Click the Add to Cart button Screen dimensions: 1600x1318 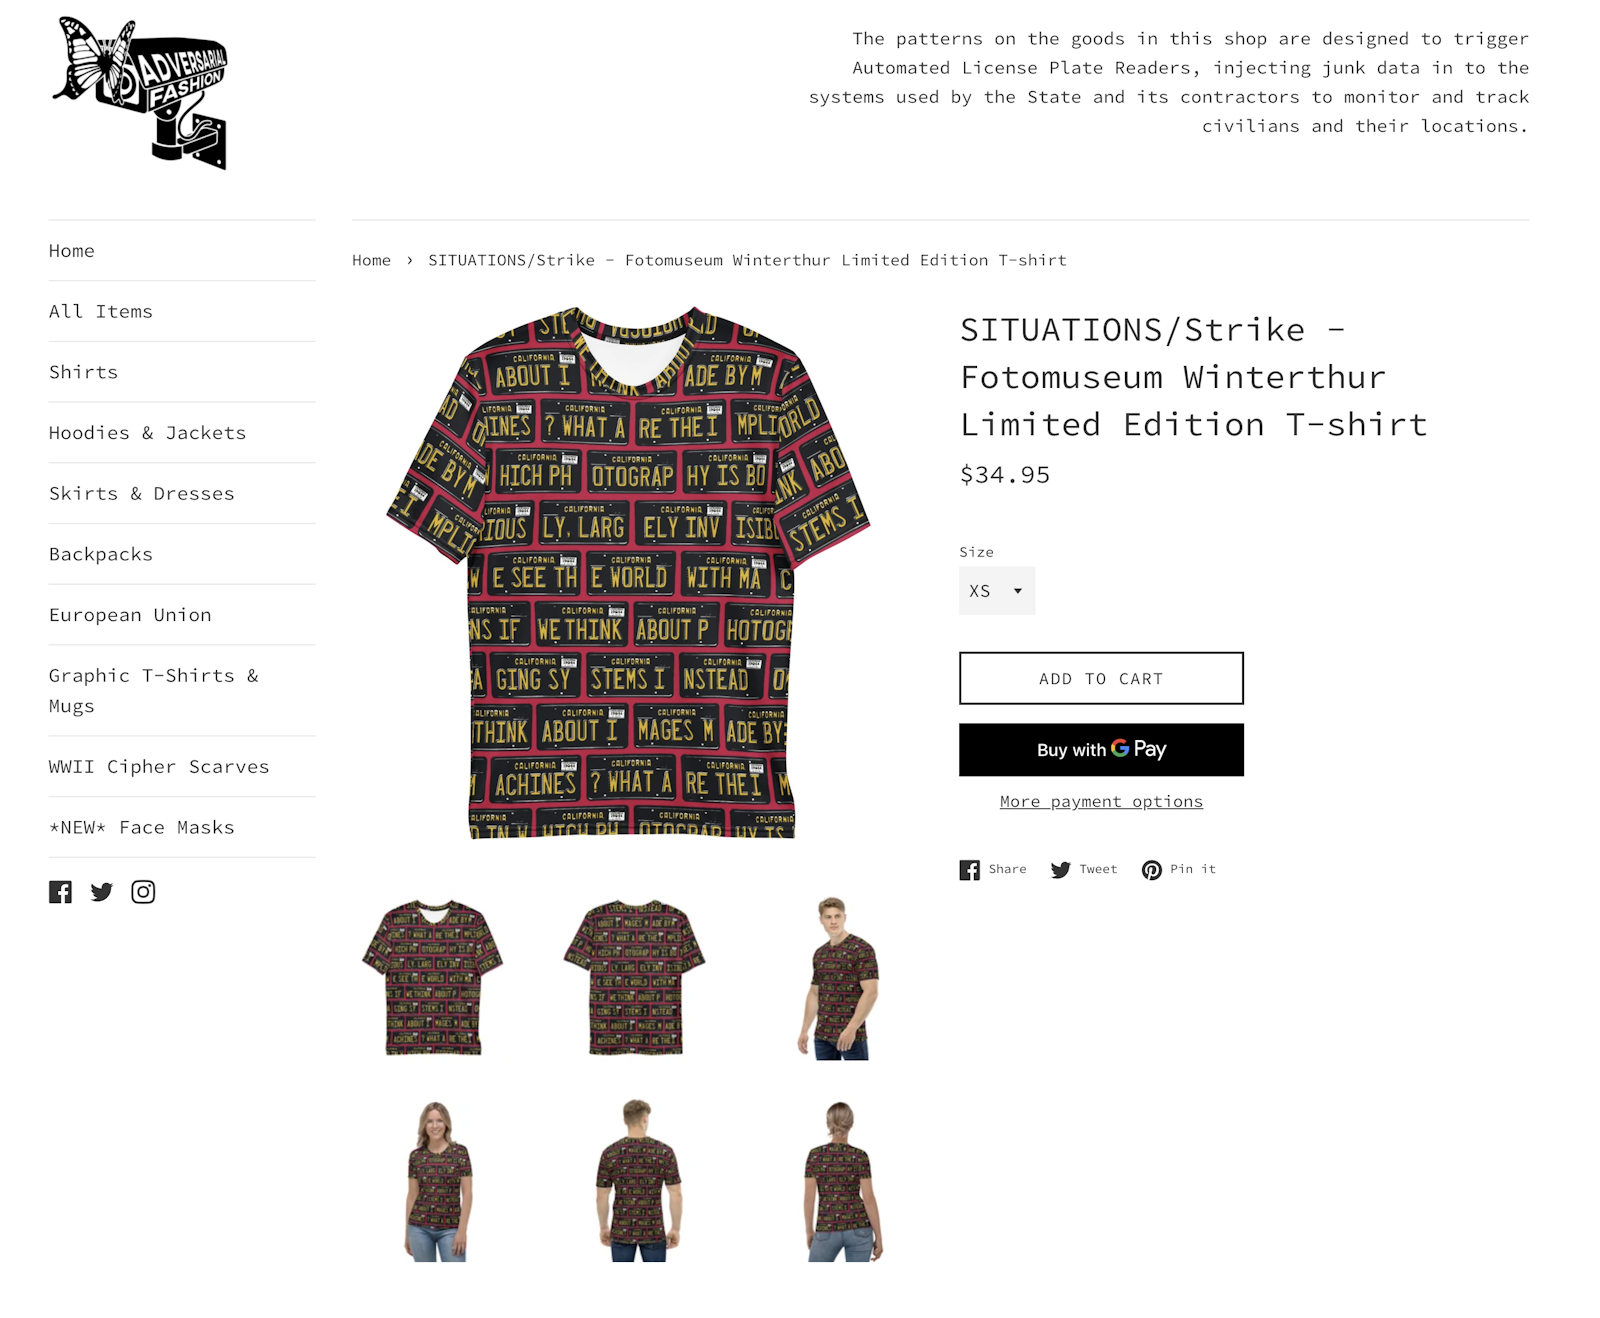(x=1101, y=678)
